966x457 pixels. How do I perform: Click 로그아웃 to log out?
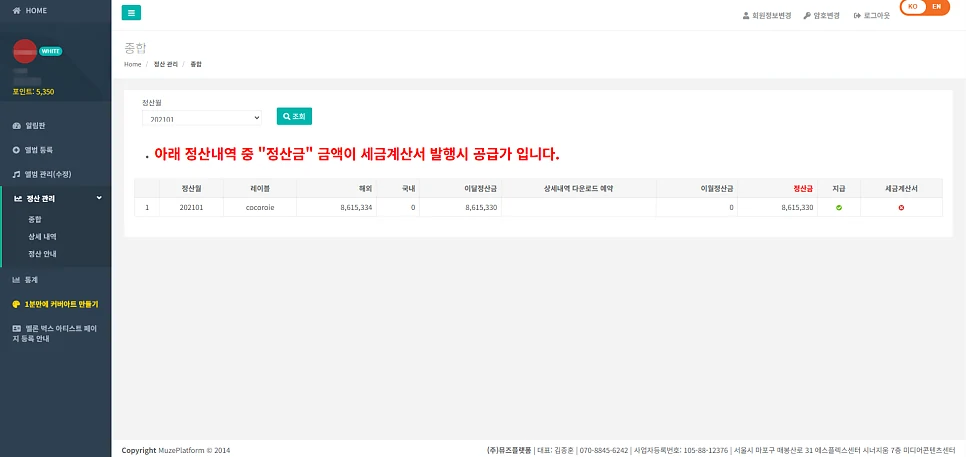pos(872,15)
